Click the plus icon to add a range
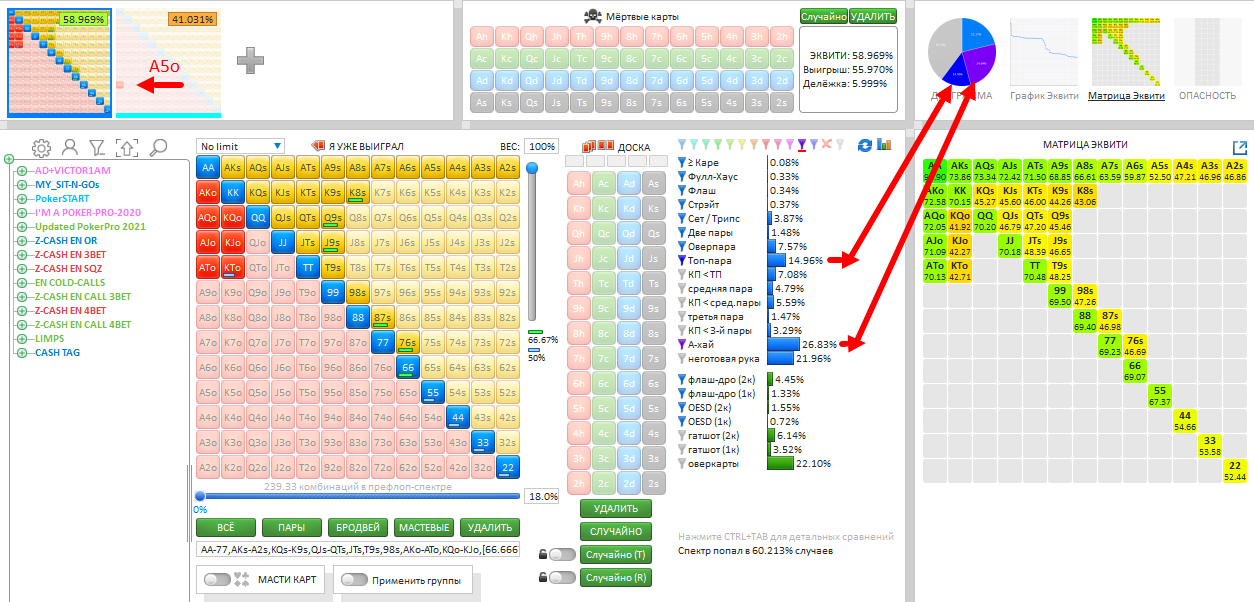Image resolution: width=1254 pixels, height=602 pixels. [x=250, y=60]
